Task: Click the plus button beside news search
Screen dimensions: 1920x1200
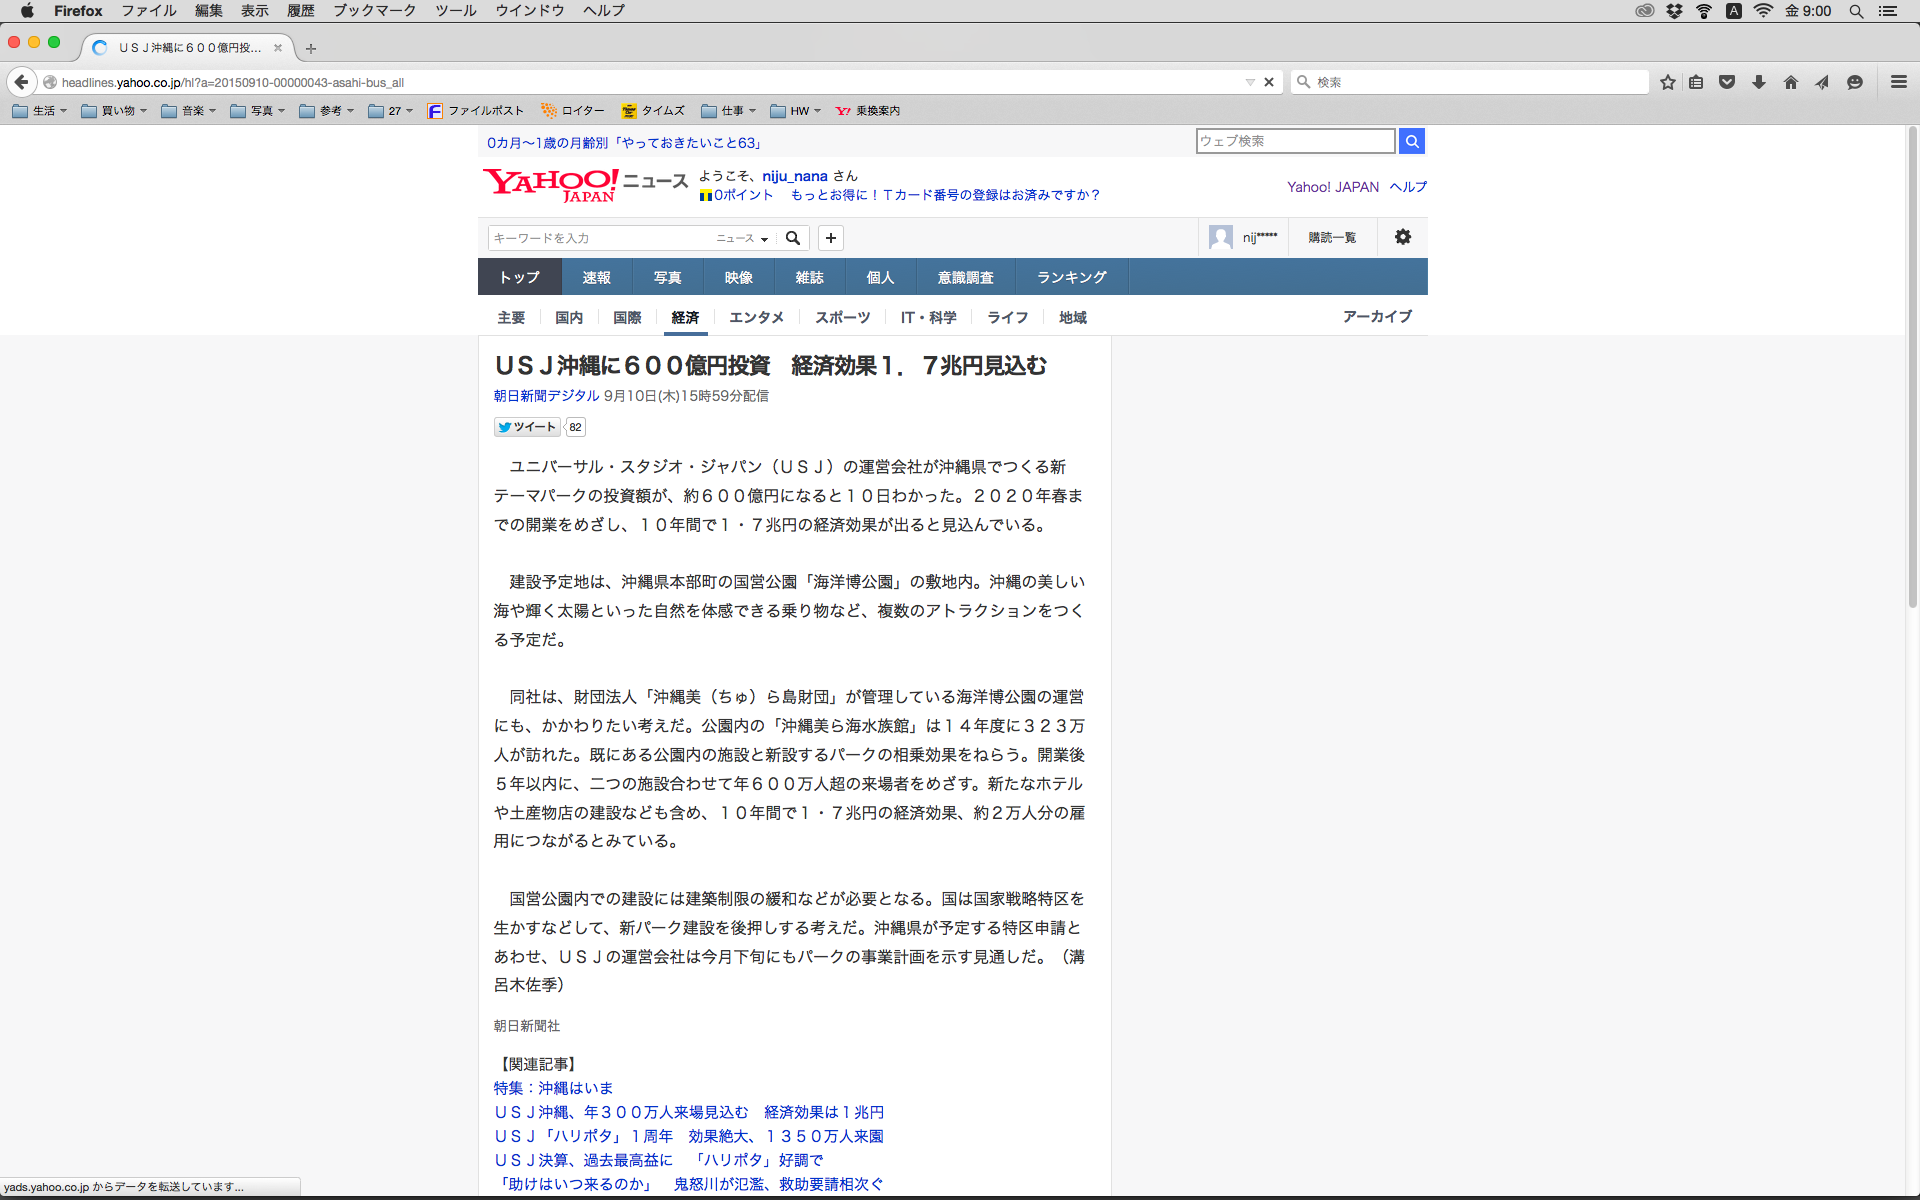Action: [x=831, y=238]
